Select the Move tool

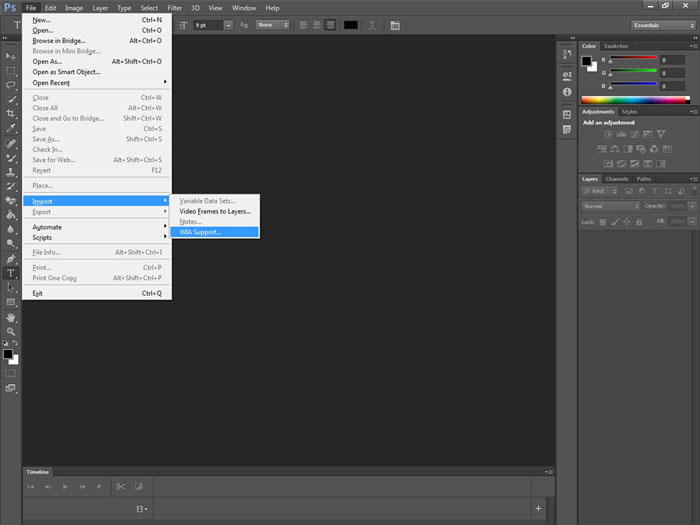[11, 57]
